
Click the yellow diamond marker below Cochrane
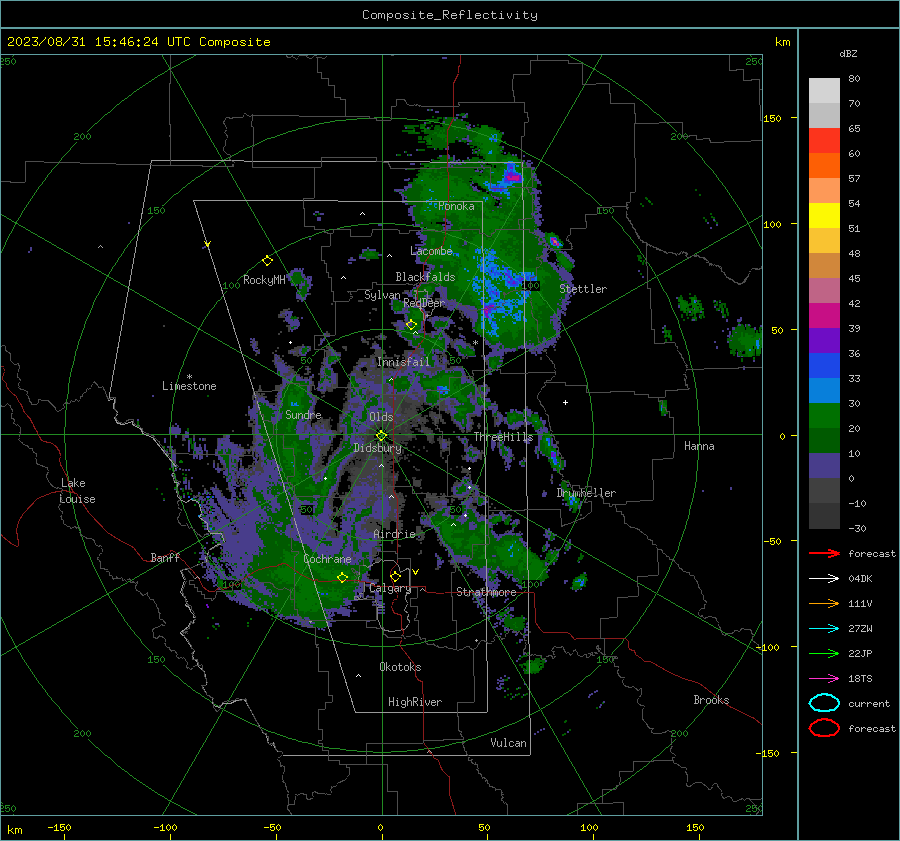pyautogui.click(x=343, y=577)
